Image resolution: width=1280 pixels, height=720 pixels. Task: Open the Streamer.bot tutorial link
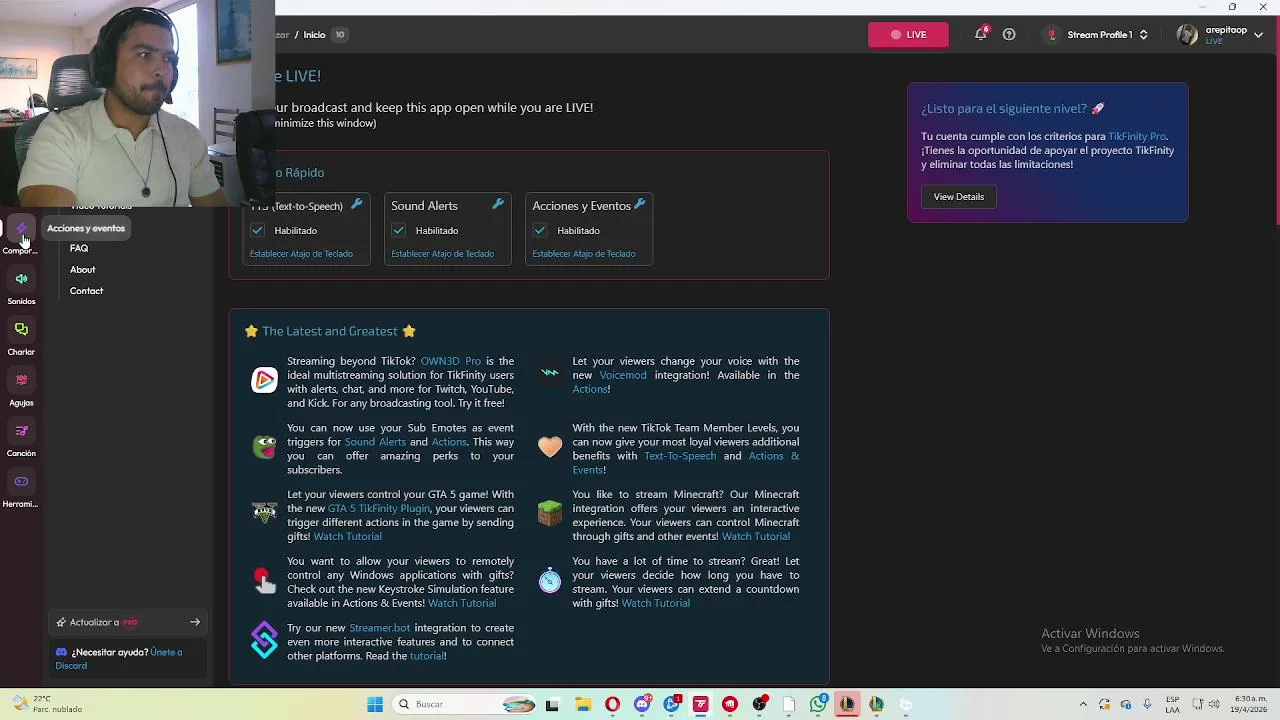click(426, 656)
